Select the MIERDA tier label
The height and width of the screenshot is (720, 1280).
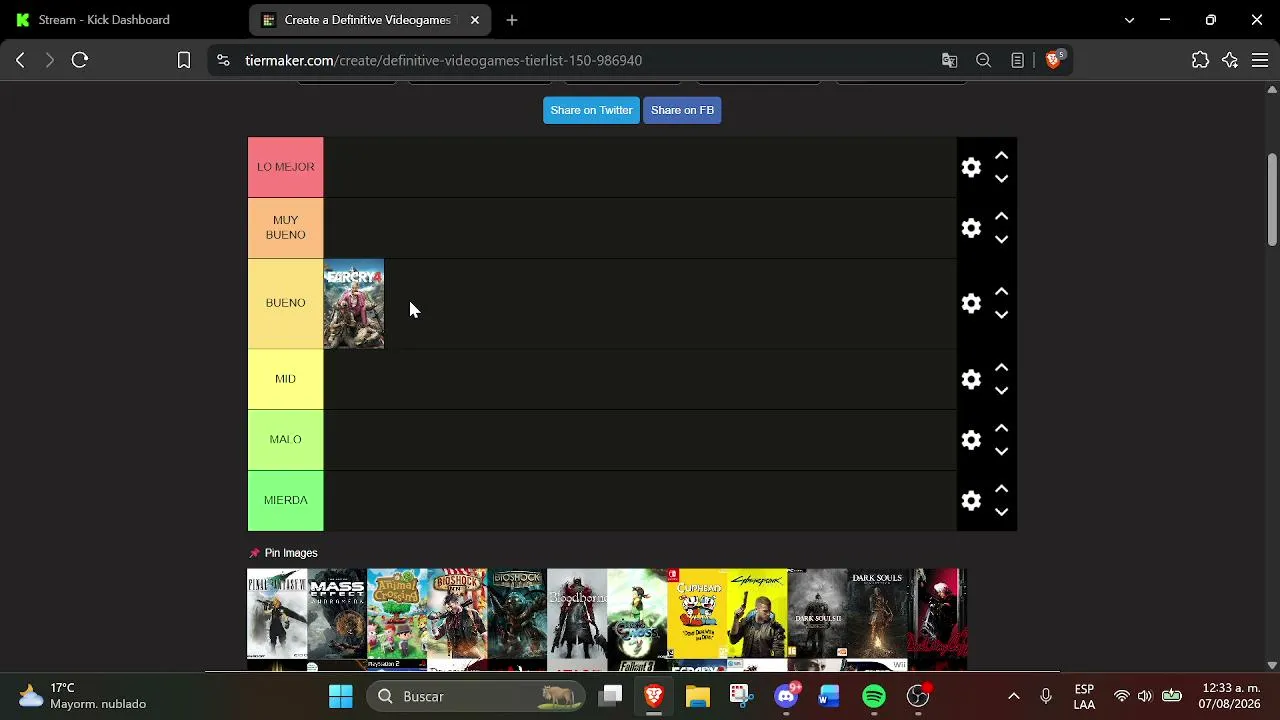pyautogui.click(x=285, y=500)
